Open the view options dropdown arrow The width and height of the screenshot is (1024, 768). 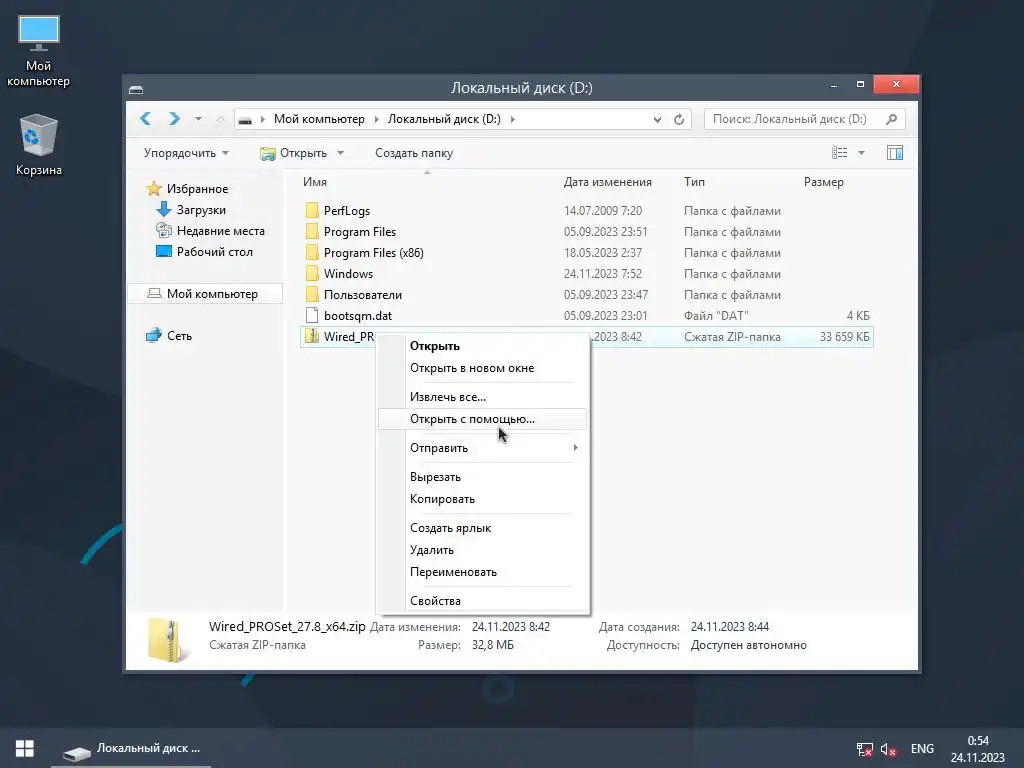point(861,153)
